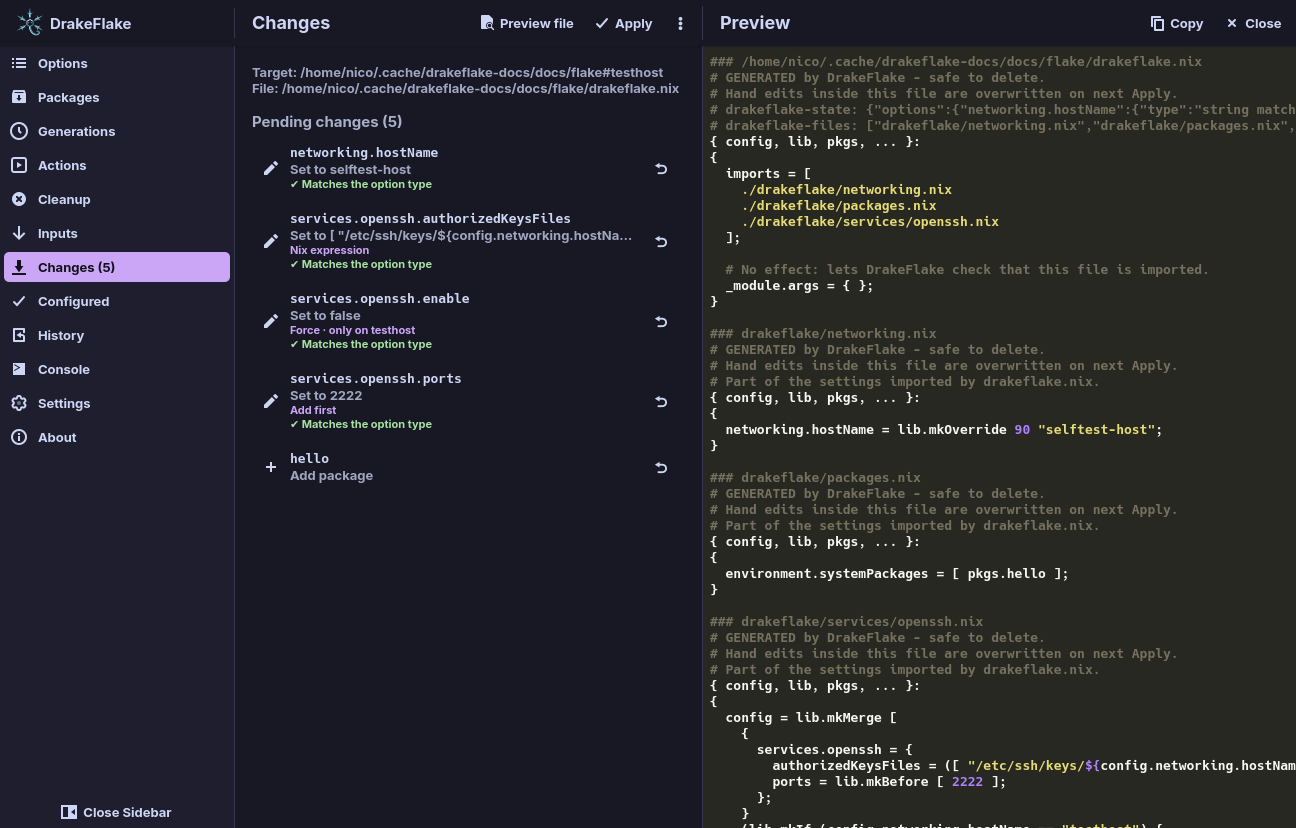This screenshot has height=828, width=1296.
Task: Open Console in the sidebar
Action: point(117,369)
